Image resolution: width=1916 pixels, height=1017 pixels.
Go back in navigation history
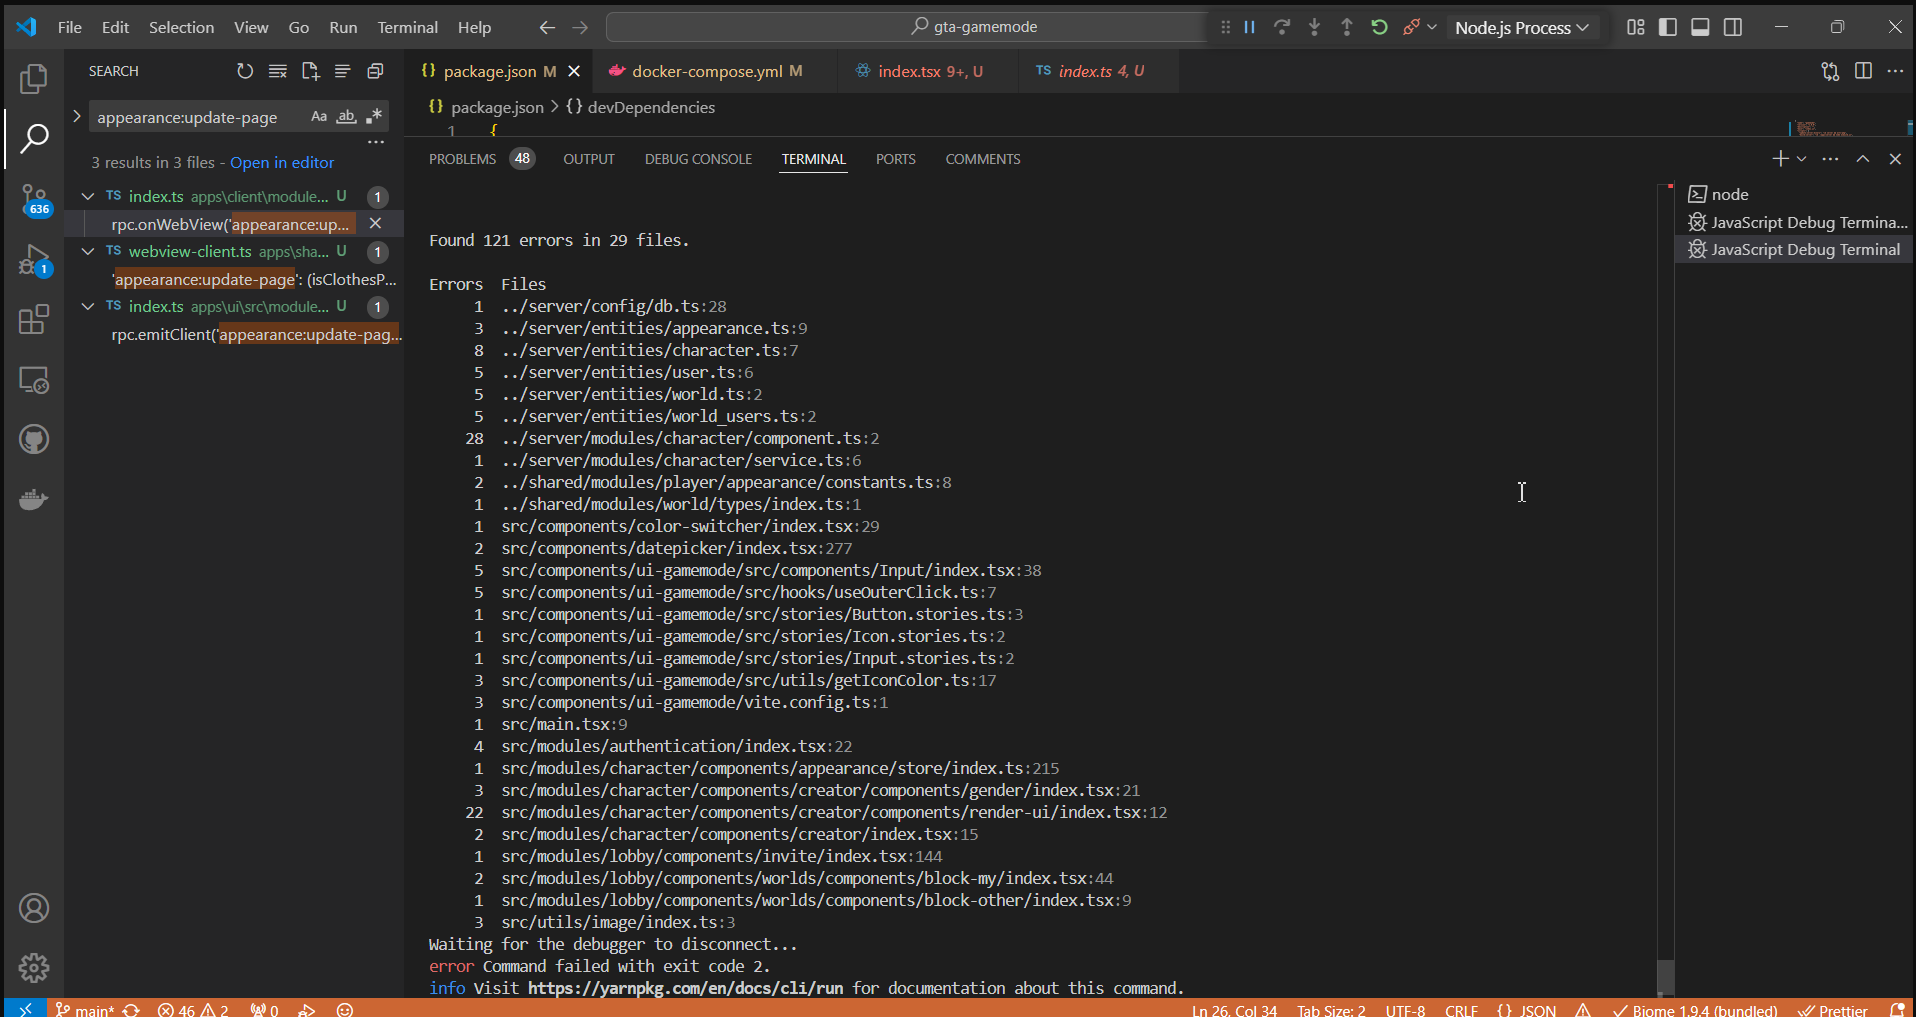547,27
